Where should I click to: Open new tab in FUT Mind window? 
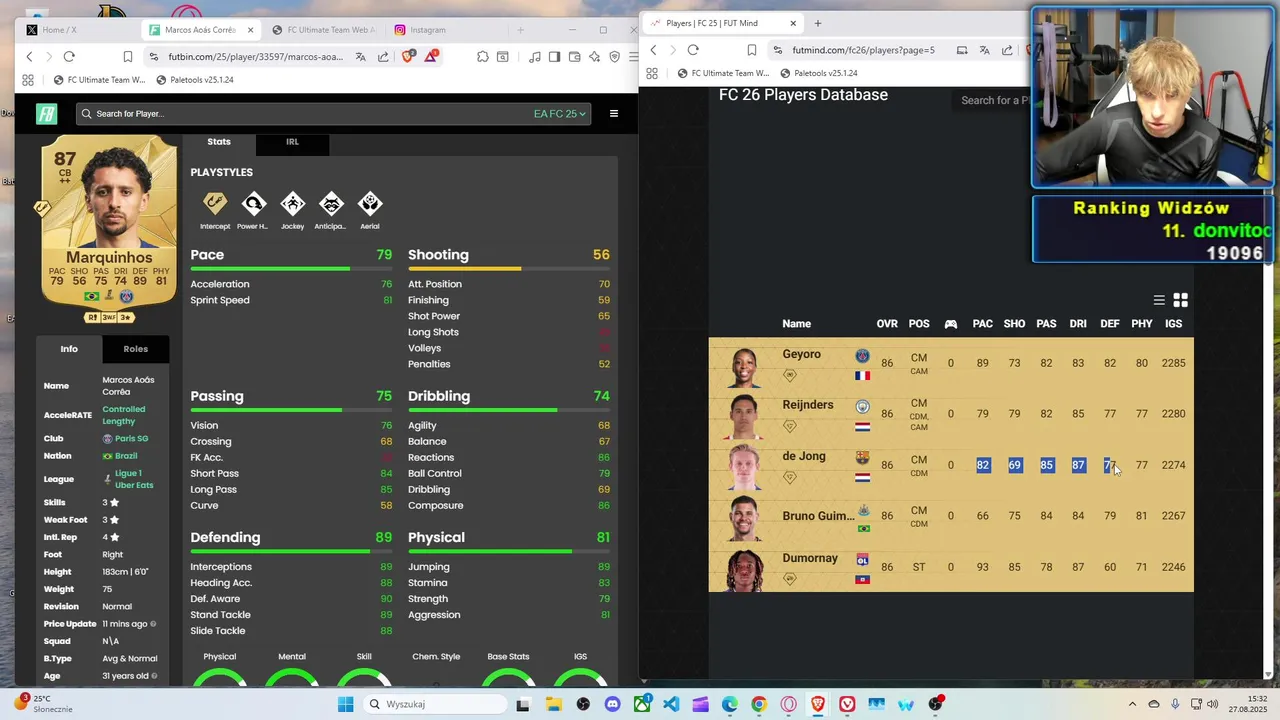tap(818, 23)
